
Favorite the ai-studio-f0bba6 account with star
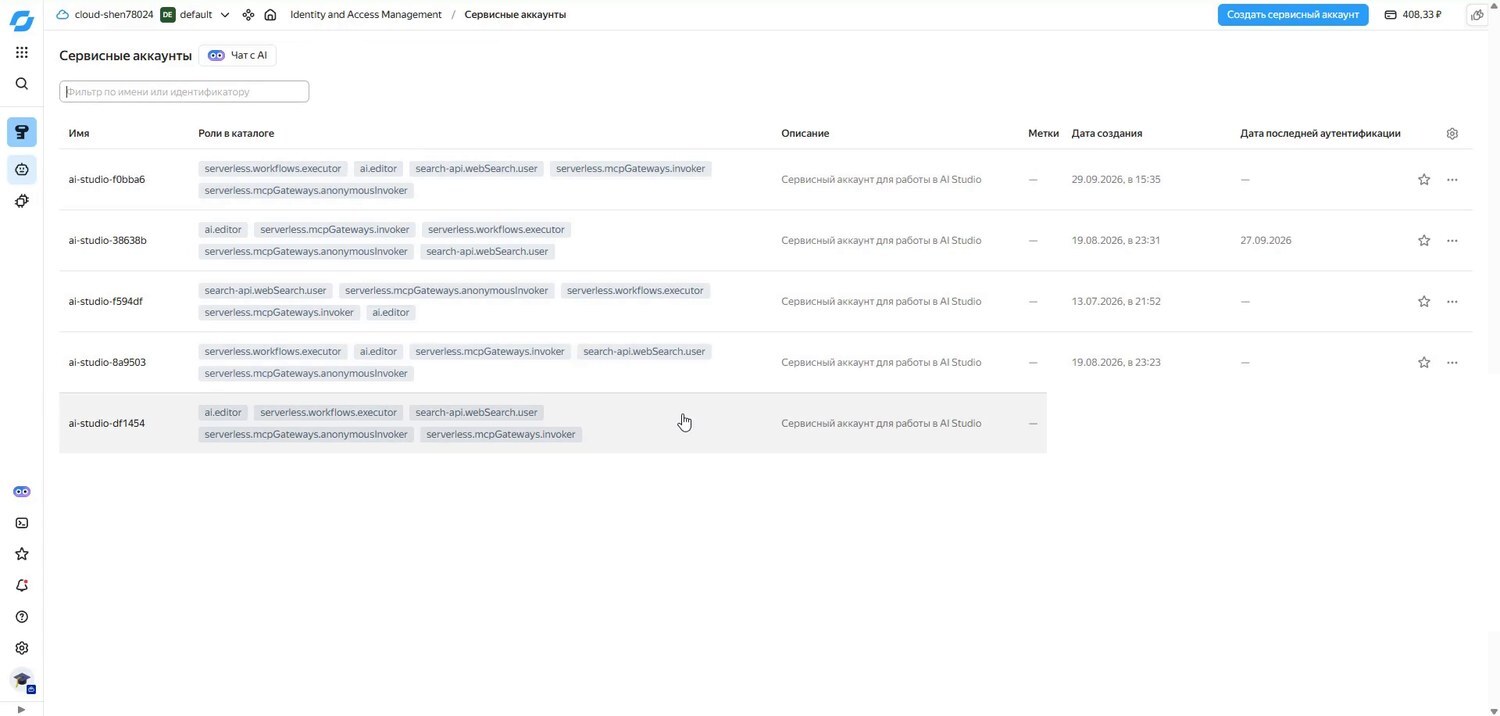pyautogui.click(x=1424, y=180)
